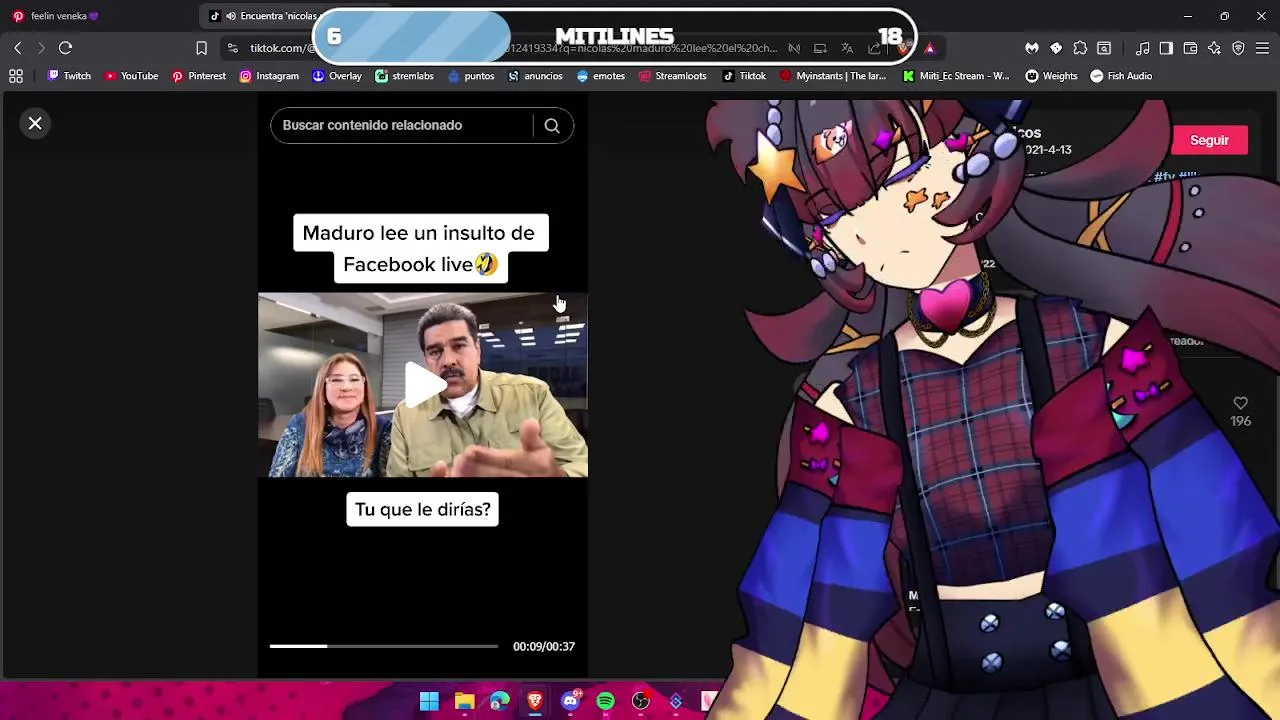This screenshot has height=720, width=1280.
Task: Open the Windows Start menu
Action: coord(429,701)
